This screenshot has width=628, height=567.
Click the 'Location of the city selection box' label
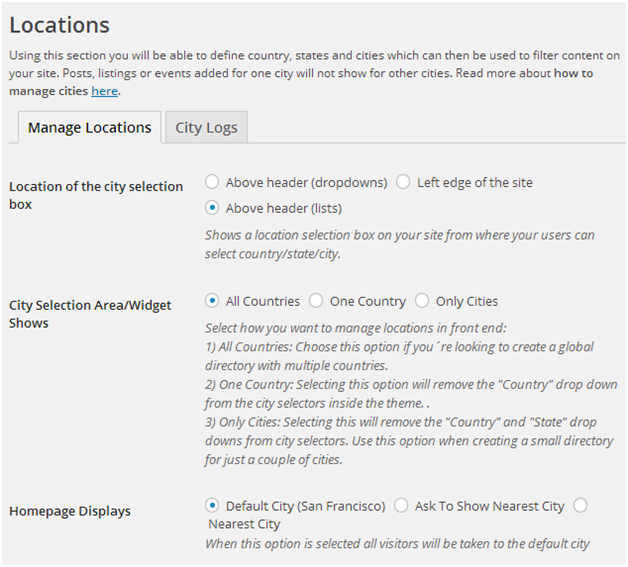96,195
